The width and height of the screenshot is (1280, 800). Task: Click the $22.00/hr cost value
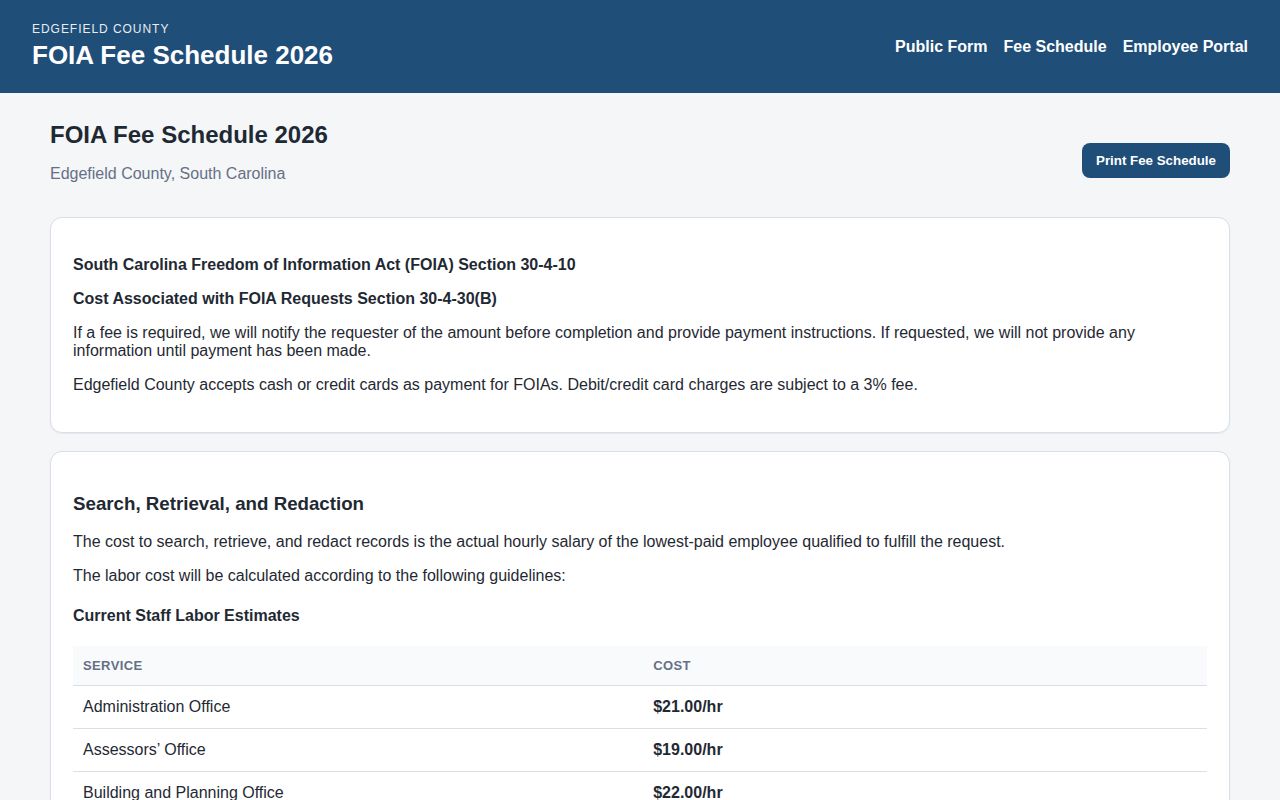click(688, 791)
